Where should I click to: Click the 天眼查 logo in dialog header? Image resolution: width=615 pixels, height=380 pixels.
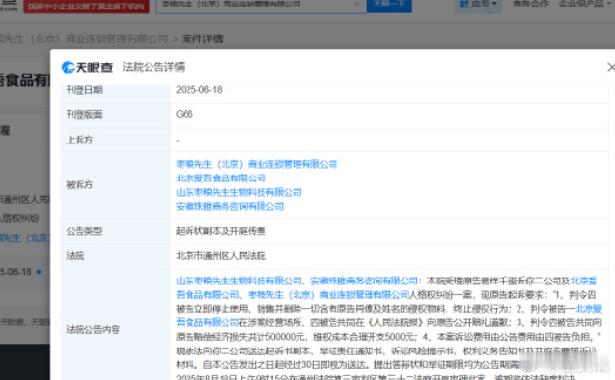pos(87,67)
